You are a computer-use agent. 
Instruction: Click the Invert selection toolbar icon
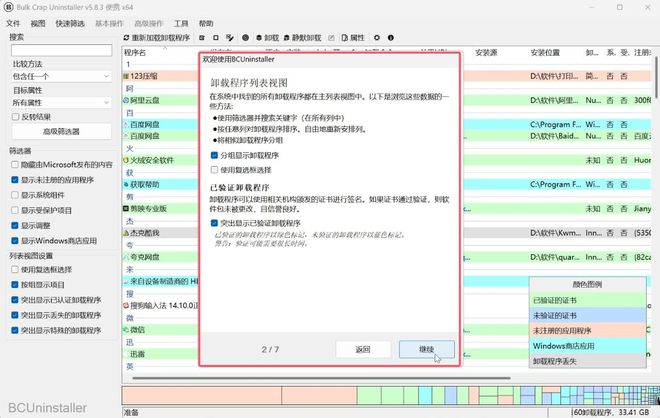229,38
